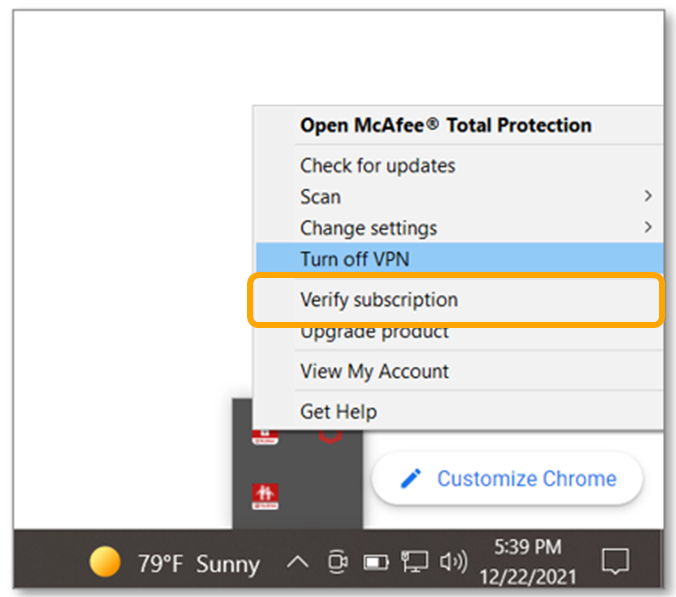Select Verify subscription
Viewport: 676px width, 597px height.
click(379, 299)
